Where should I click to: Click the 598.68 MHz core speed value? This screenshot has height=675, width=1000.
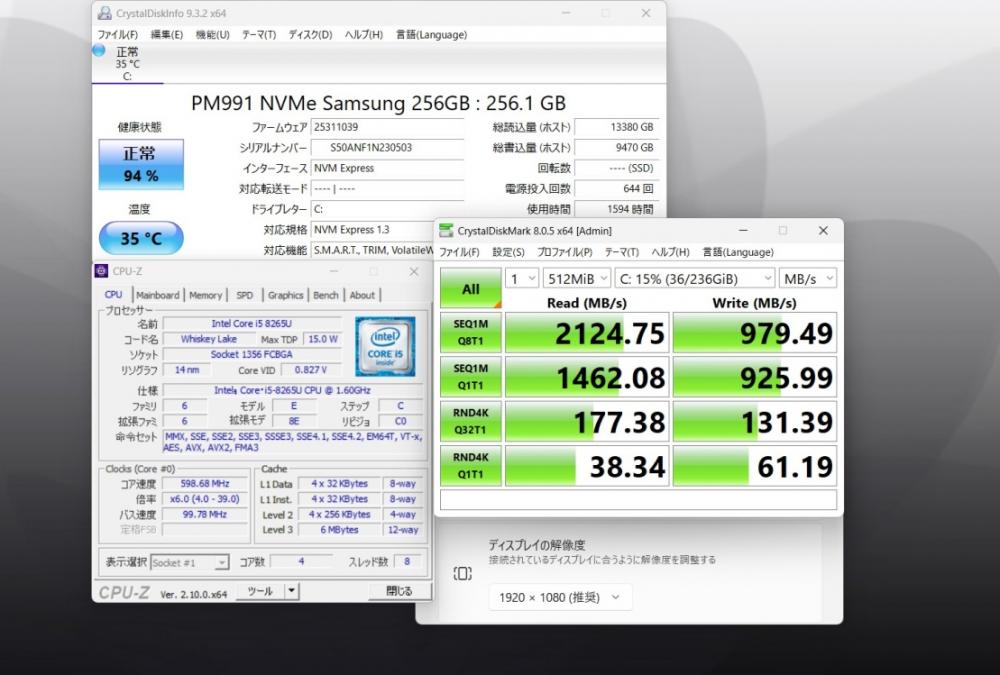point(205,484)
